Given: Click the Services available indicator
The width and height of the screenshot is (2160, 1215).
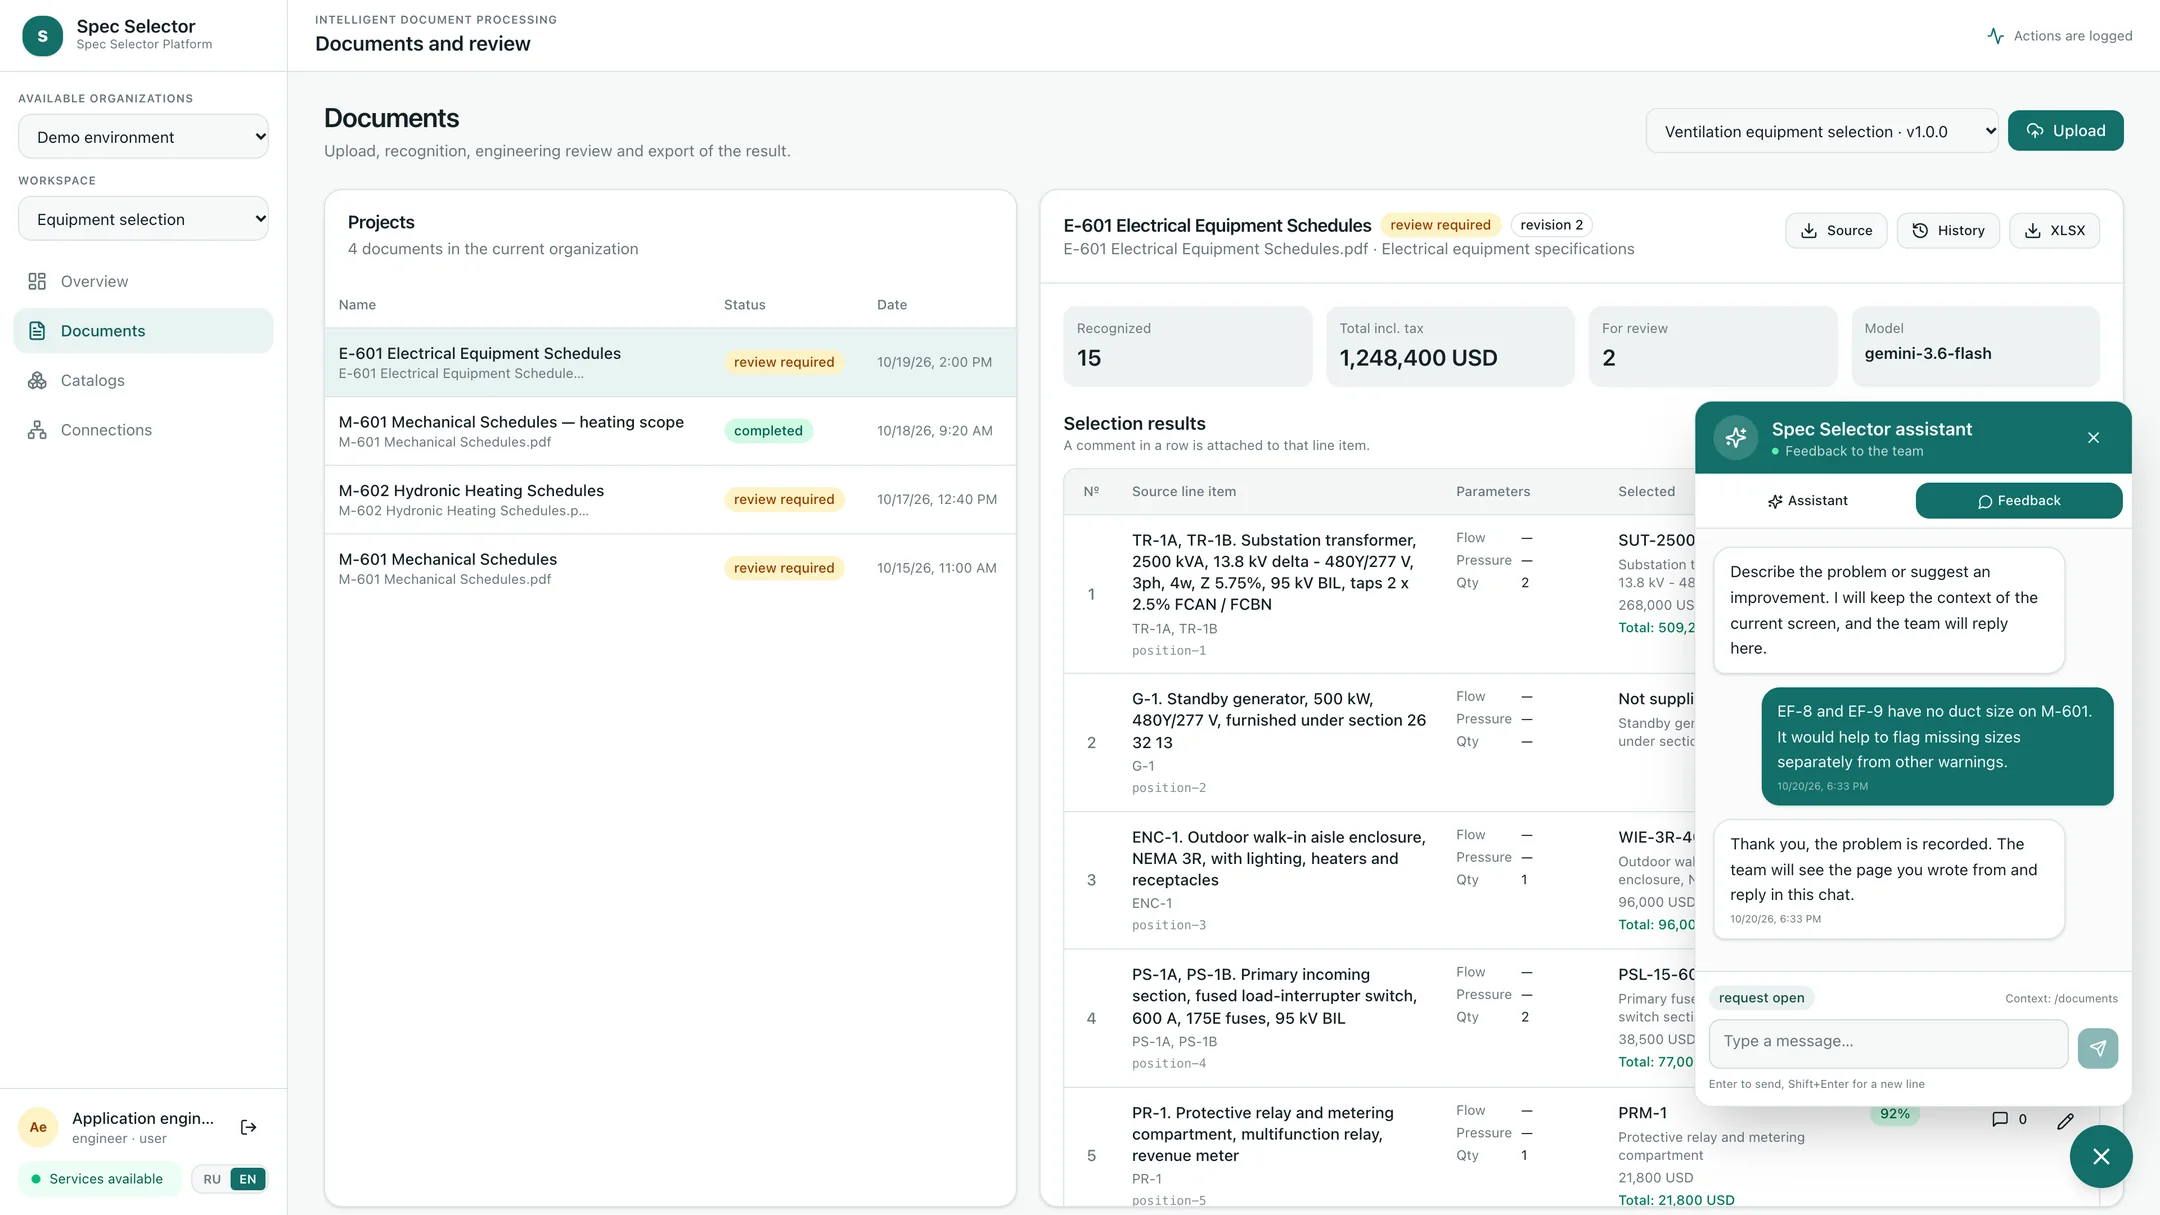Looking at the screenshot, I should 99,1179.
